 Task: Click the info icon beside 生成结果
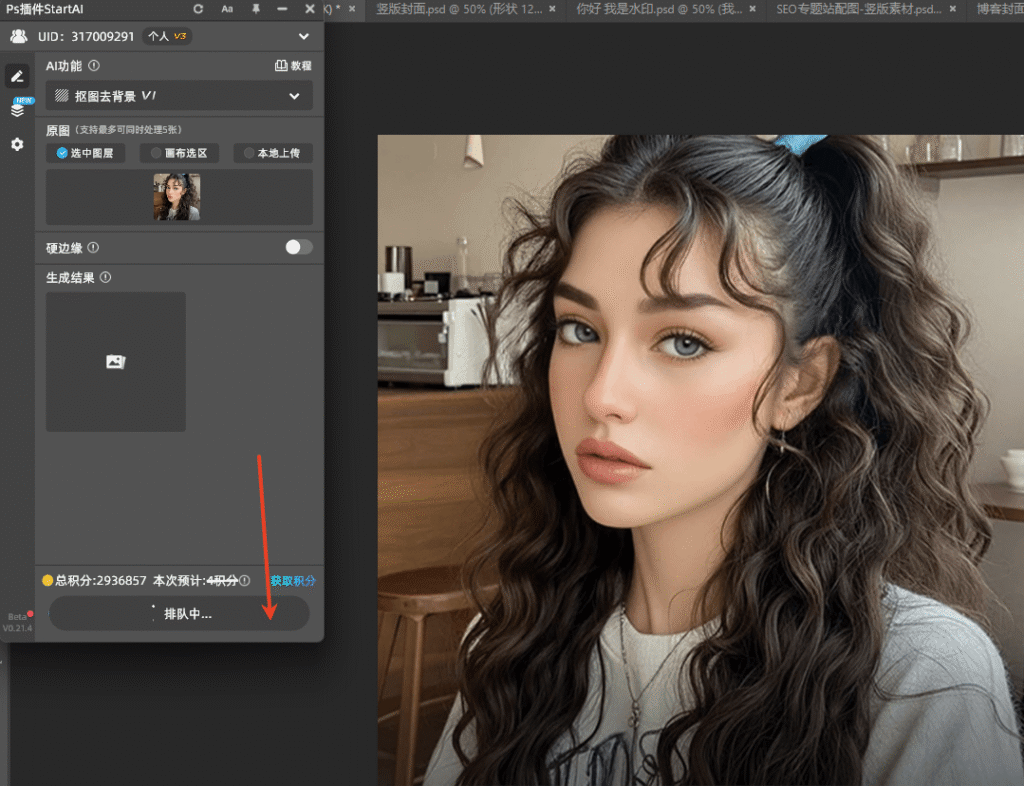[x=106, y=278]
